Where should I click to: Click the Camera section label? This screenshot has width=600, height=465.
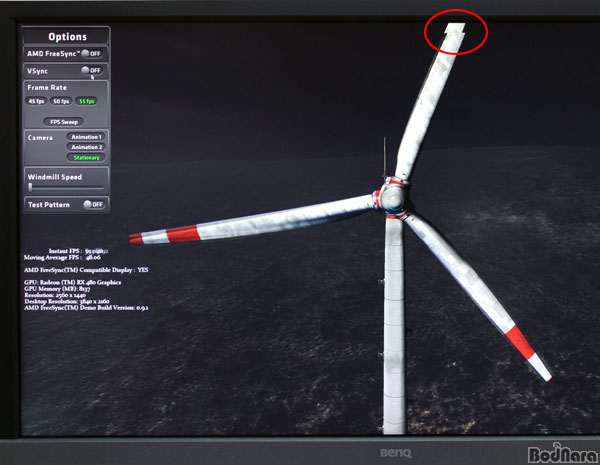coord(40,138)
